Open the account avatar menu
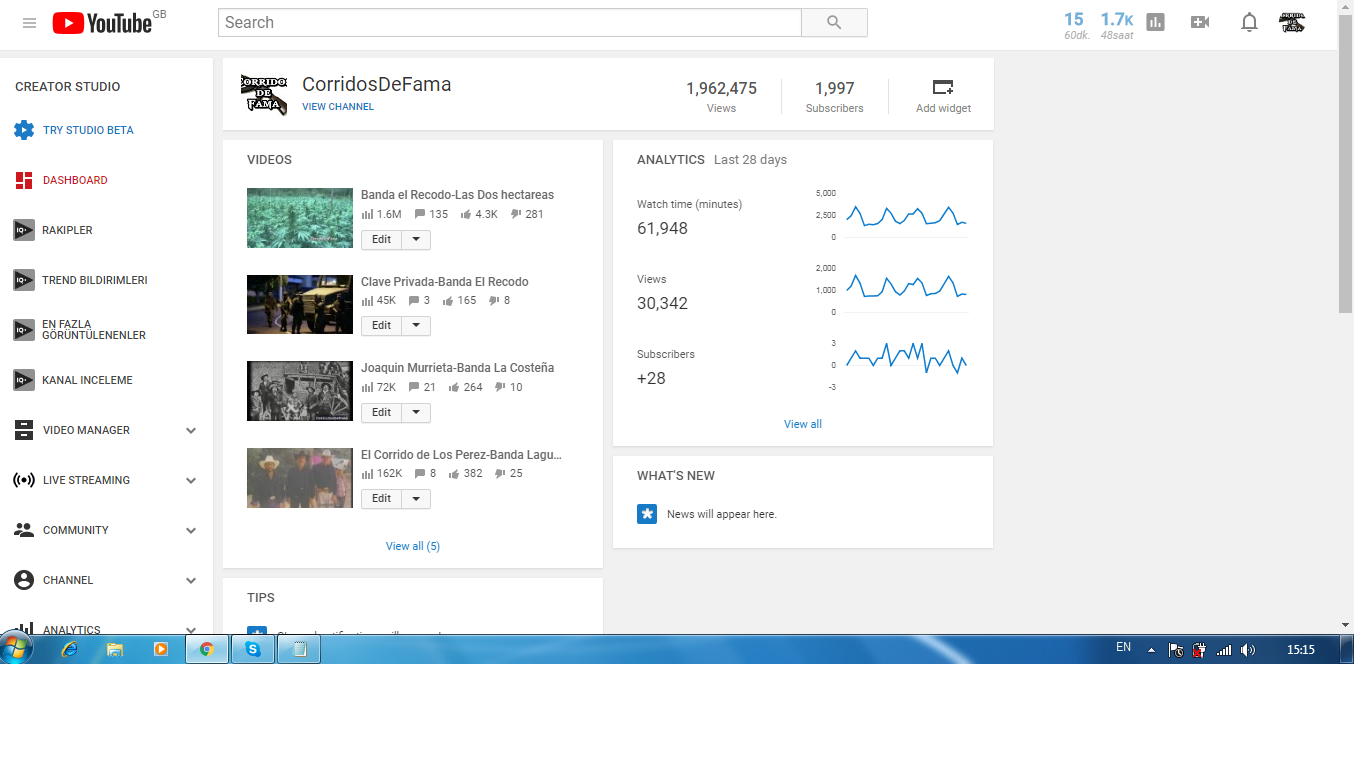 coord(1292,22)
